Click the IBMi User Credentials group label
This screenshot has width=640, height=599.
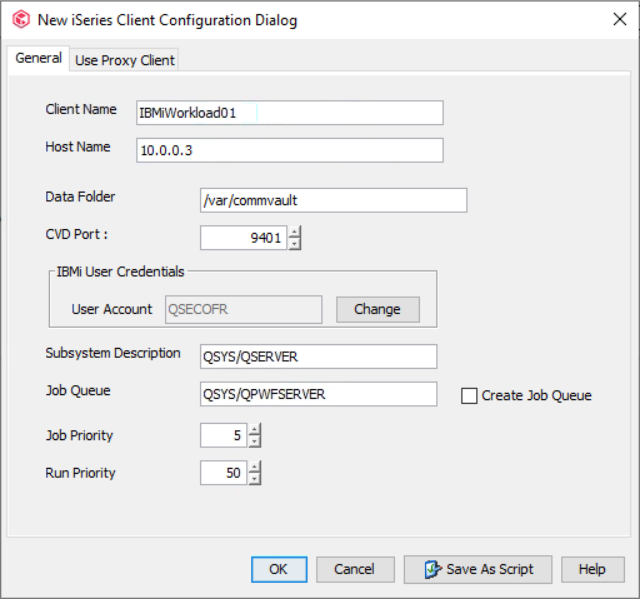(120, 271)
